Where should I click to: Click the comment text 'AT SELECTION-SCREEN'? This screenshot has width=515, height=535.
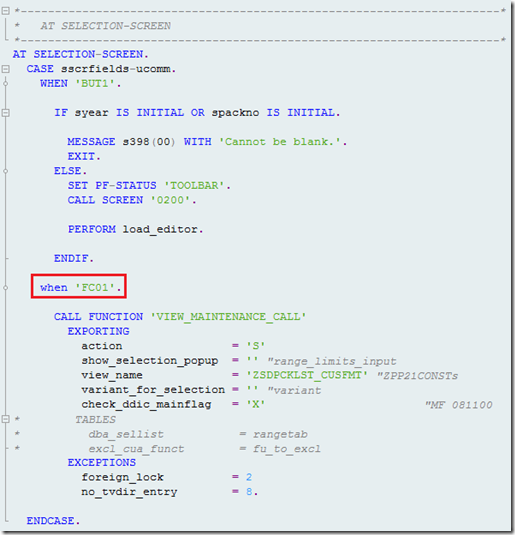pos(105,26)
